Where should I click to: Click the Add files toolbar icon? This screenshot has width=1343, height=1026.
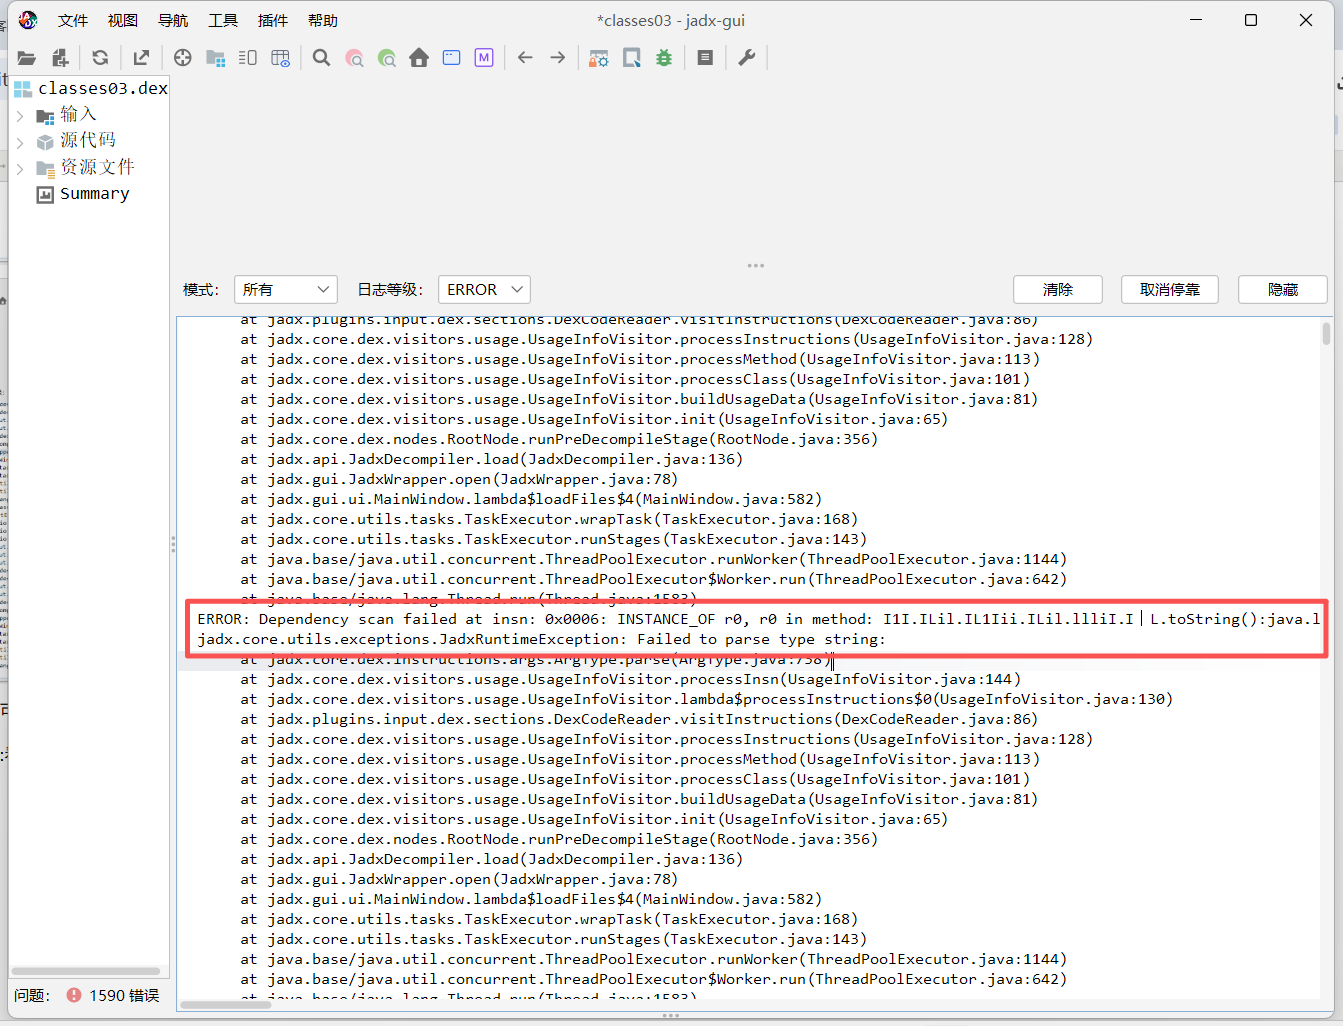61,58
